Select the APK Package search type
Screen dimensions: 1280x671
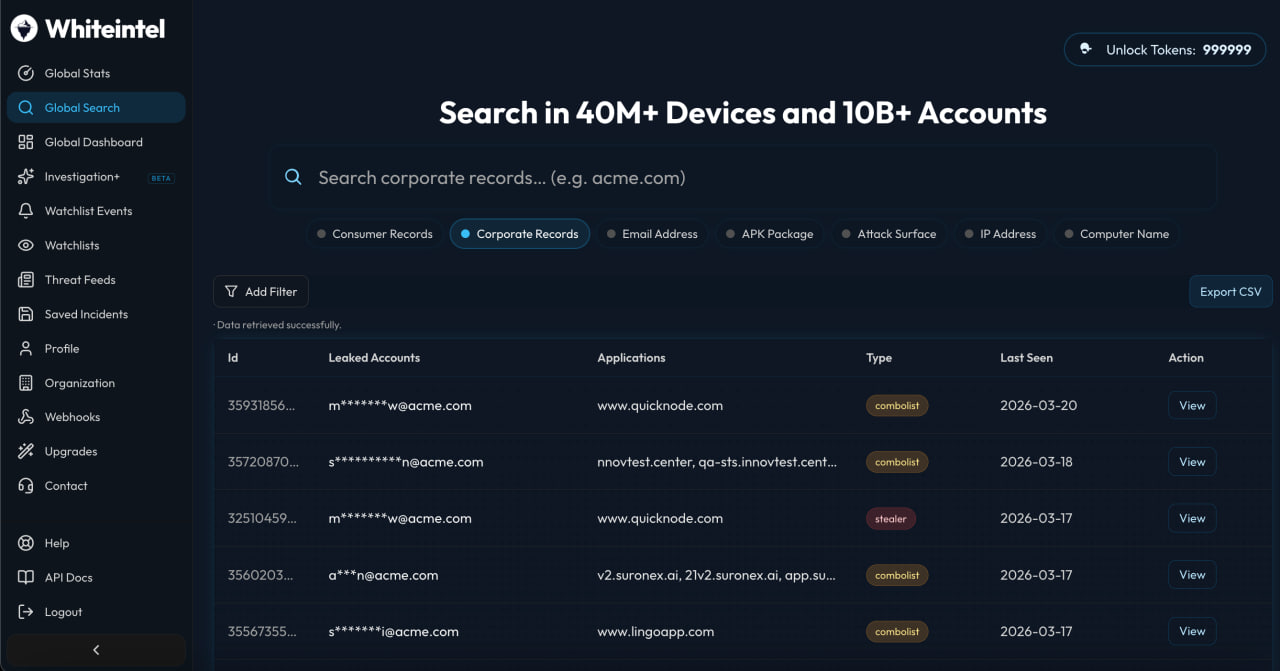[x=770, y=234]
